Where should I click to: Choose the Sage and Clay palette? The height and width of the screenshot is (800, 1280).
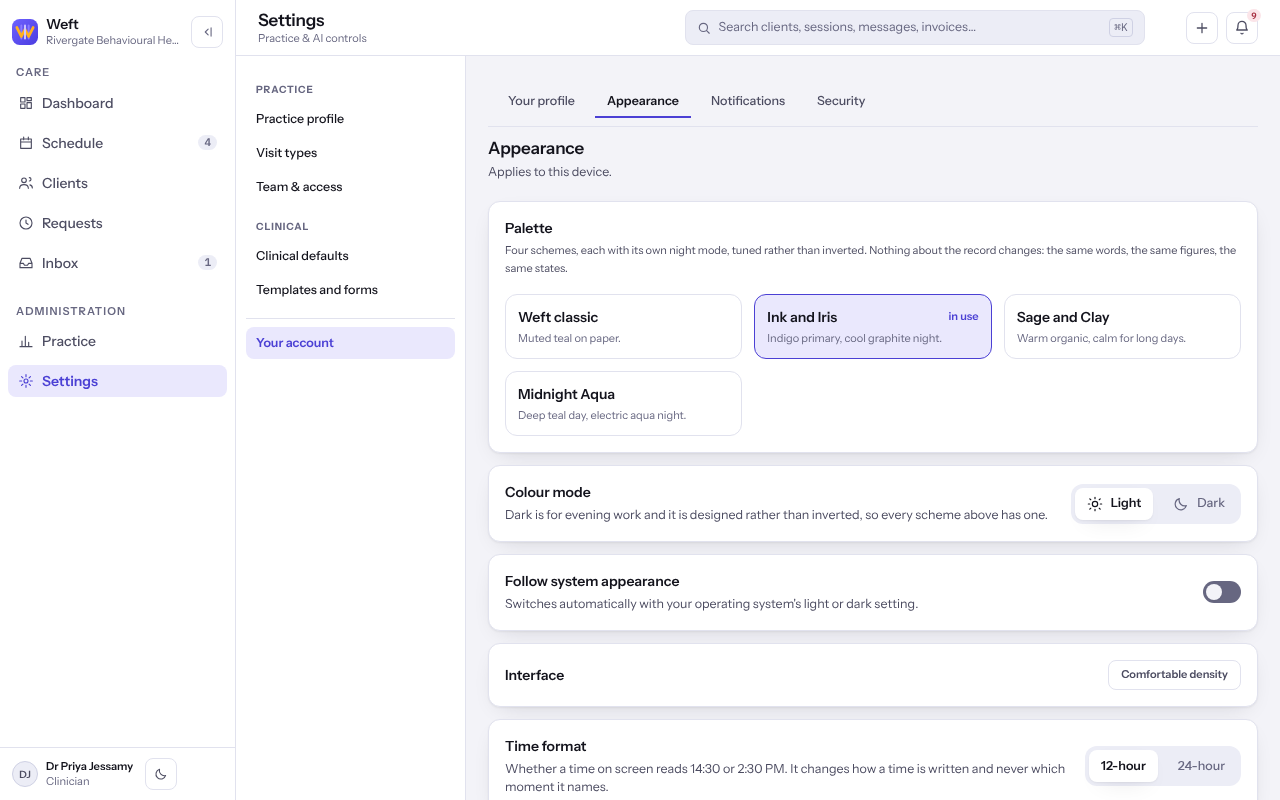coord(1122,326)
